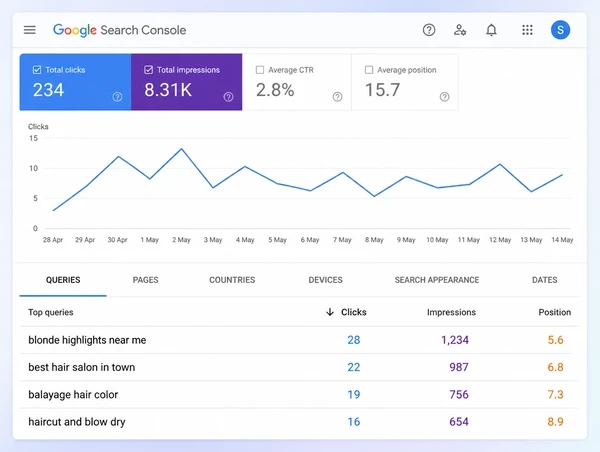This screenshot has height=452, width=600.
Task: Click help icon on Average CTR card
Action: pos(337,97)
